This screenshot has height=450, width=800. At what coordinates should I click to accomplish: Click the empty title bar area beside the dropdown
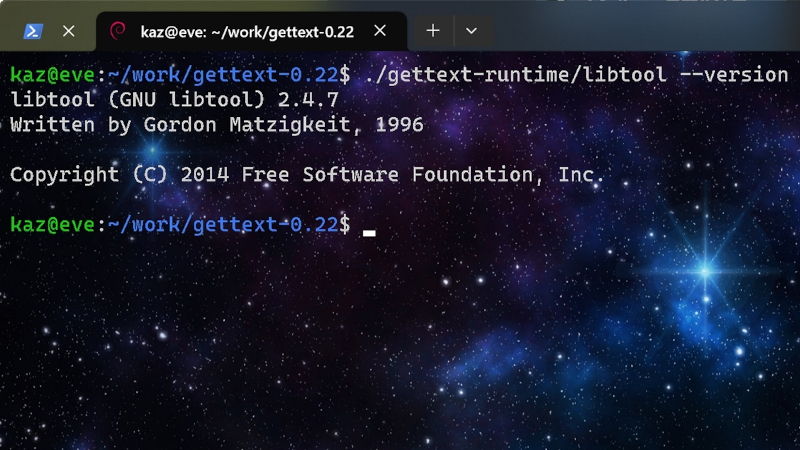tap(643, 28)
